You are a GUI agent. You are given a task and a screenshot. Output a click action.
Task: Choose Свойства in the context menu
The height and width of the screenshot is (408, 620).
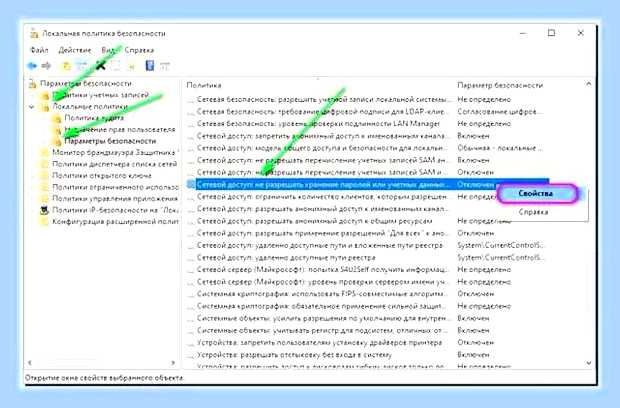tap(535, 194)
